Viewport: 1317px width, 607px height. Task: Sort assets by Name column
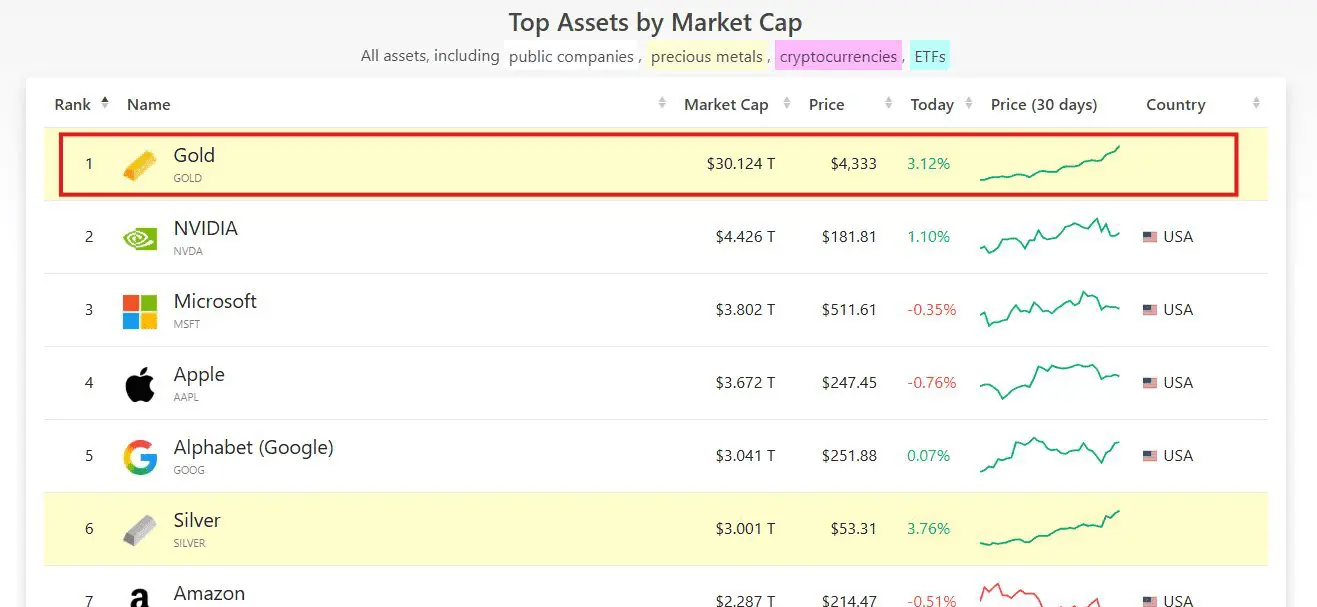[x=149, y=105]
